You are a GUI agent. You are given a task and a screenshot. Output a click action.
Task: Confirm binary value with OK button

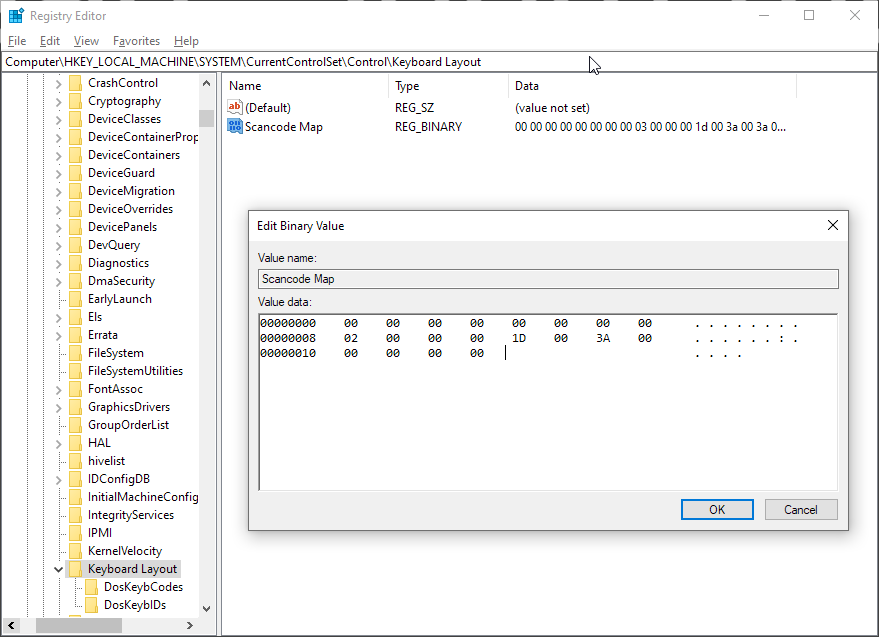pos(717,510)
